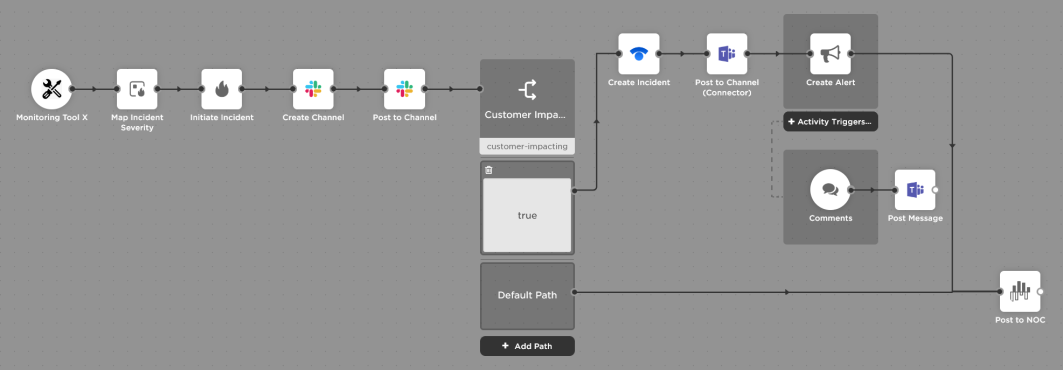This screenshot has height=370, width=1063.
Task: Select the Initiate Incident flame icon
Action: [222, 89]
